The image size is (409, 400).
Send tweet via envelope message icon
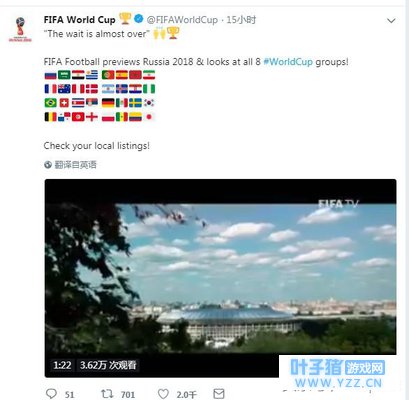point(219,394)
